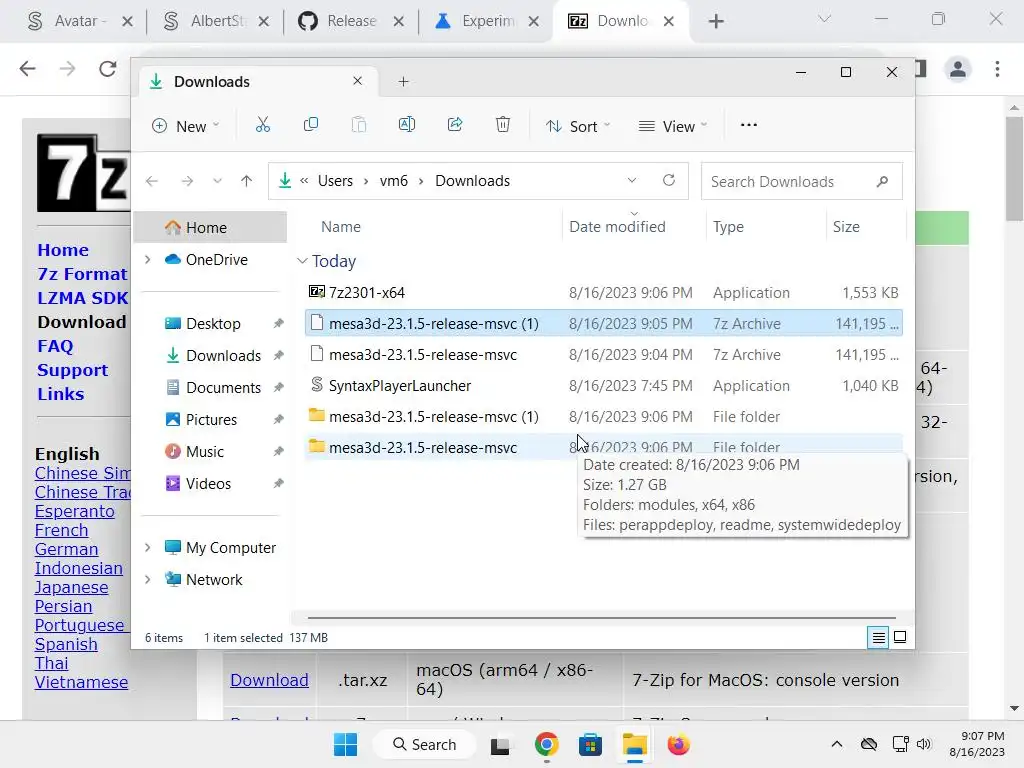This screenshot has height=768, width=1024.
Task: Click the Rename icon in Explorer toolbar
Action: coord(407,125)
